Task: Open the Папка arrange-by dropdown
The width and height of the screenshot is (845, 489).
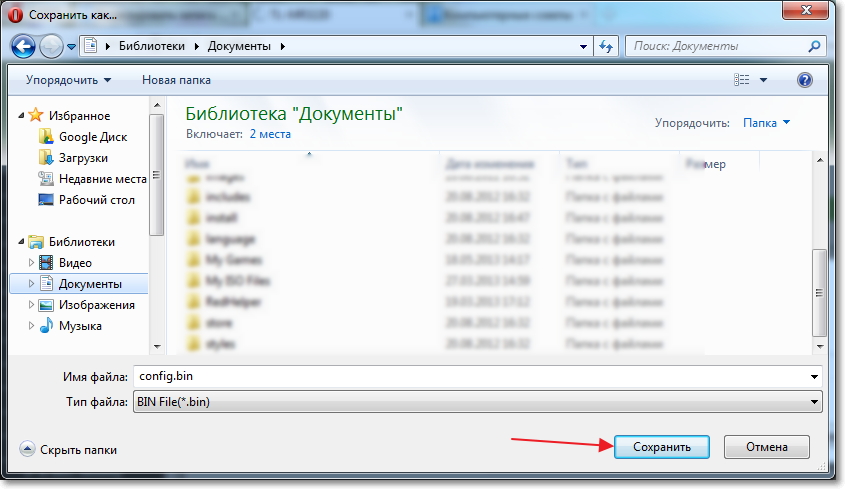Action: [x=766, y=123]
